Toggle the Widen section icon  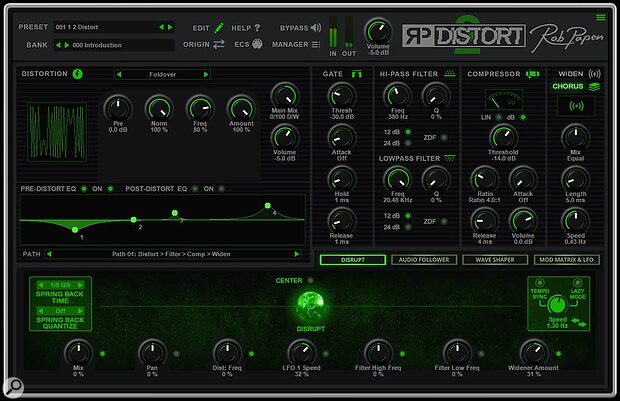click(594, 74)
